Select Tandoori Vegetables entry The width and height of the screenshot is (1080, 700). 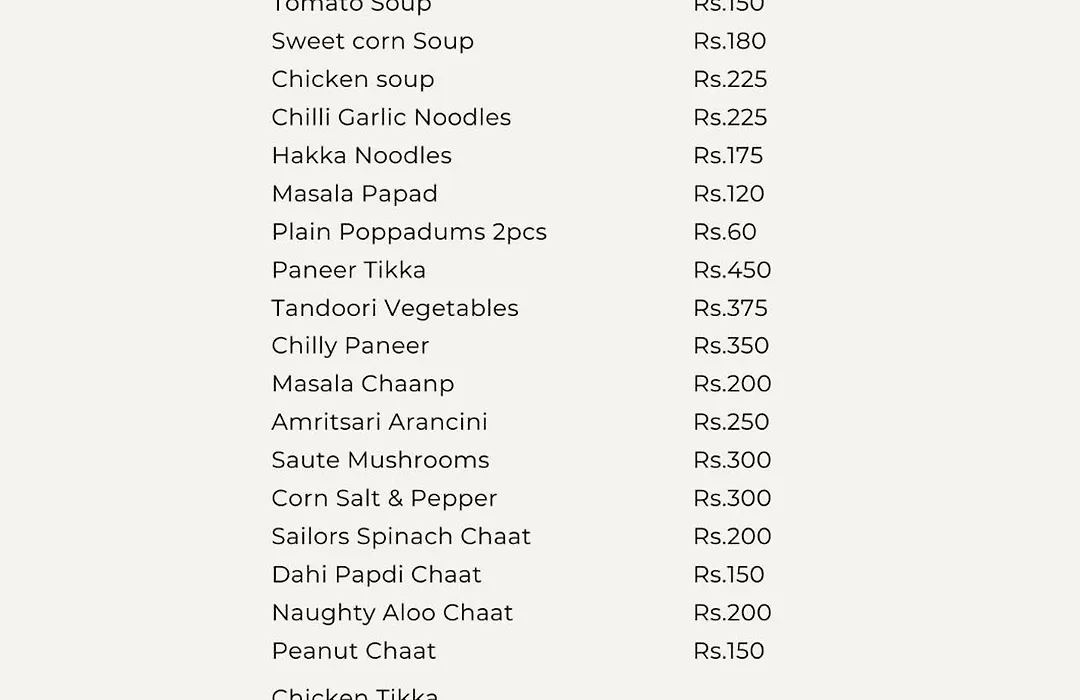(395, 308)
